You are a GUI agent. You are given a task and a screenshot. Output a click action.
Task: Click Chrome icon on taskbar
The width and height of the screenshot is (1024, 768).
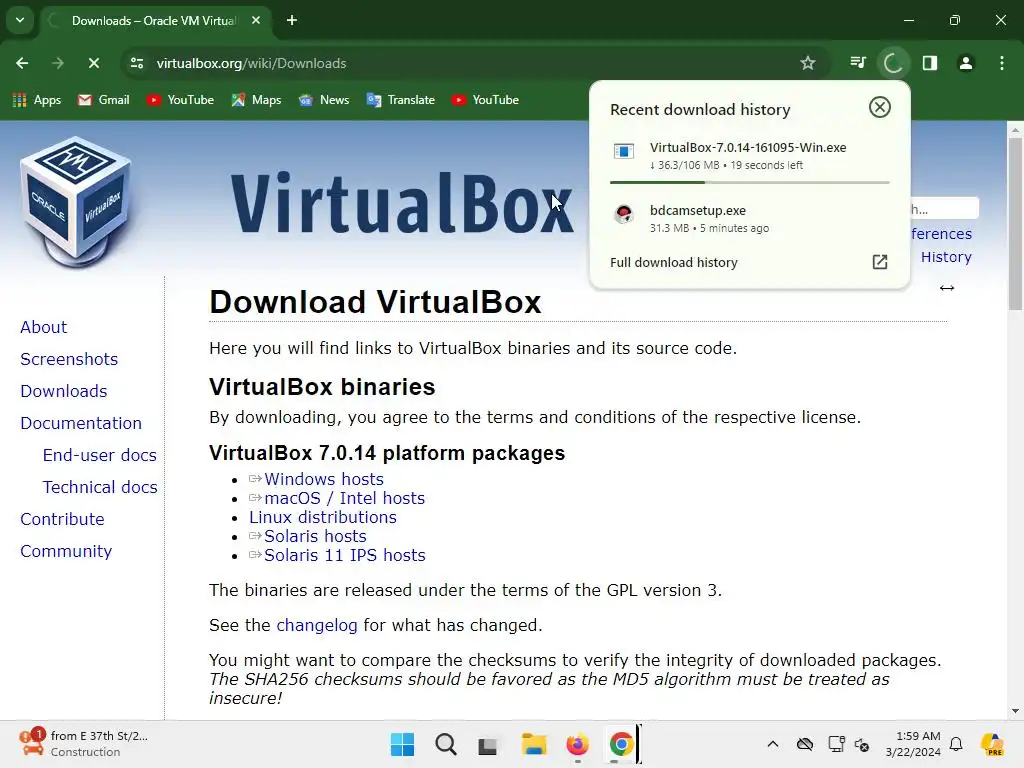tap(621, 744)
